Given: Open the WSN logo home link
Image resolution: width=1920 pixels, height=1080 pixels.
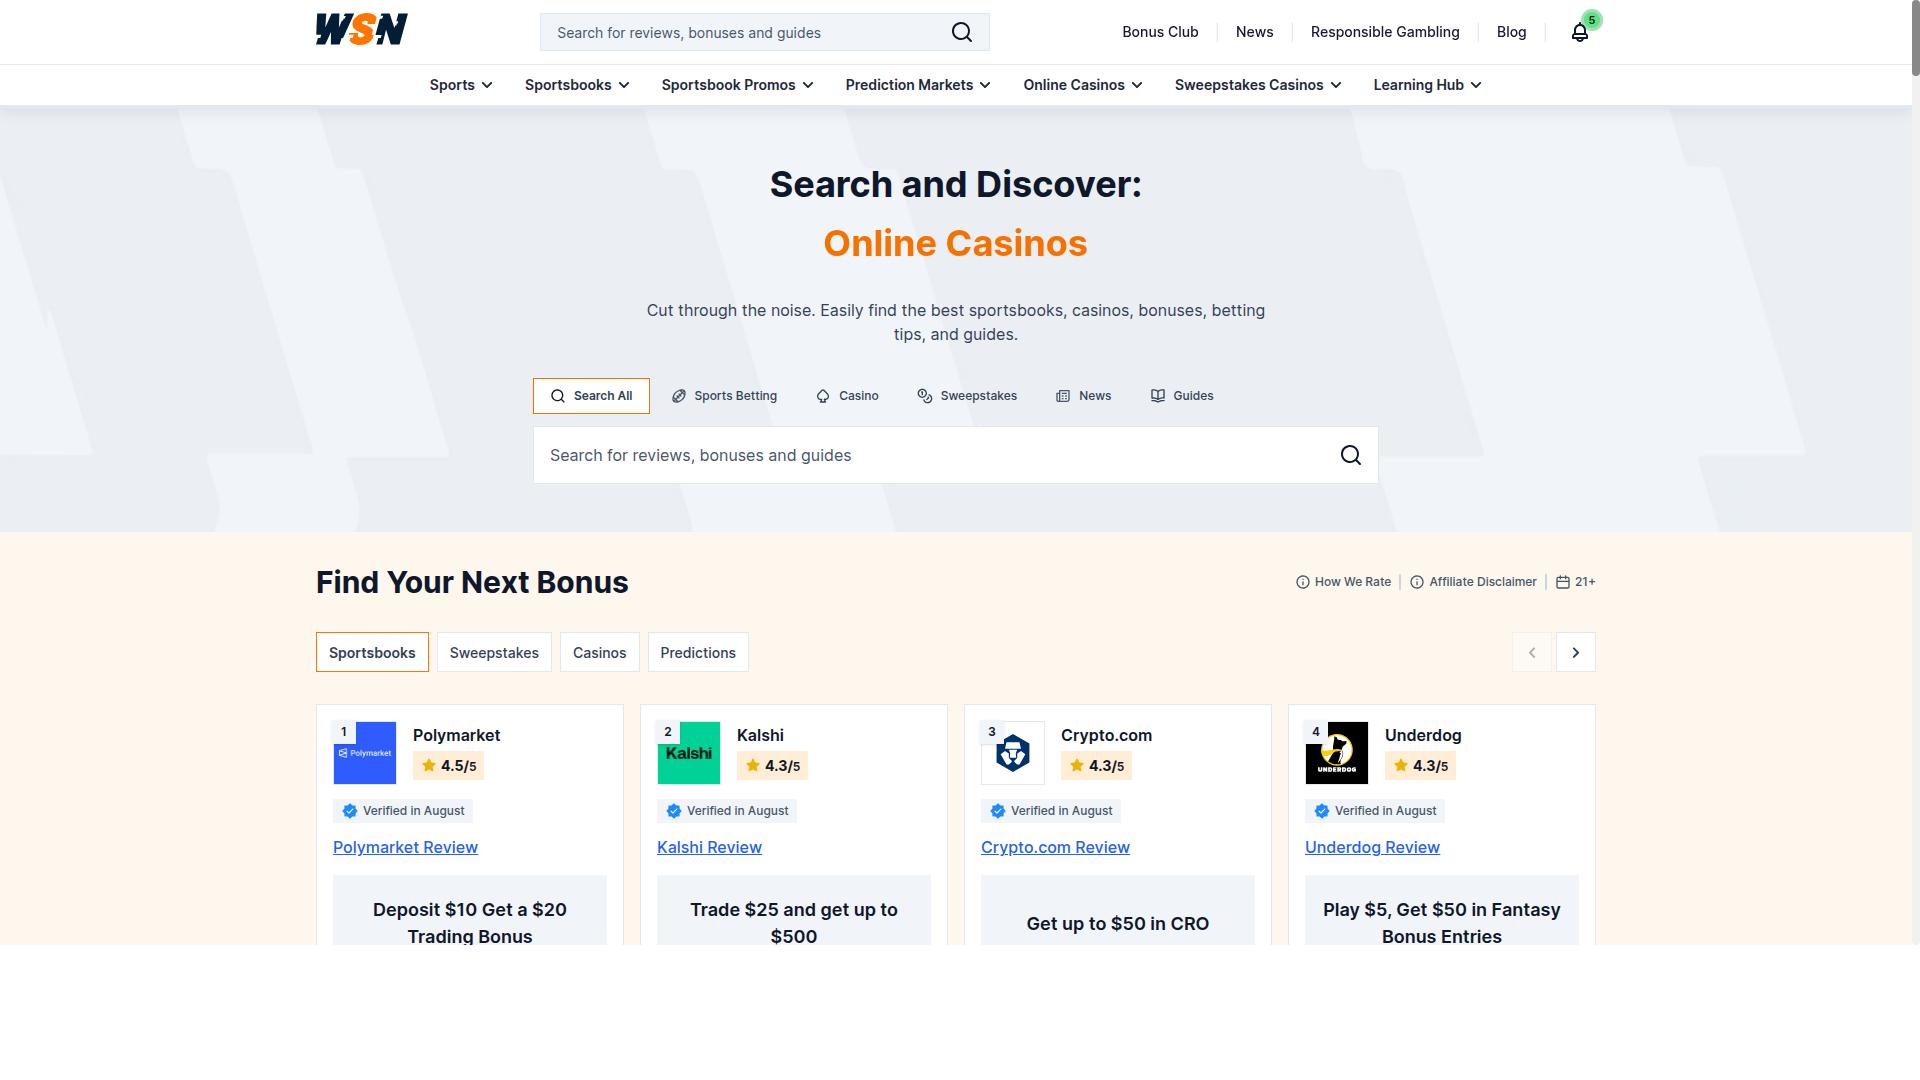Looking at the screenshot, I should pyautogui.click(x=361, y=30).
